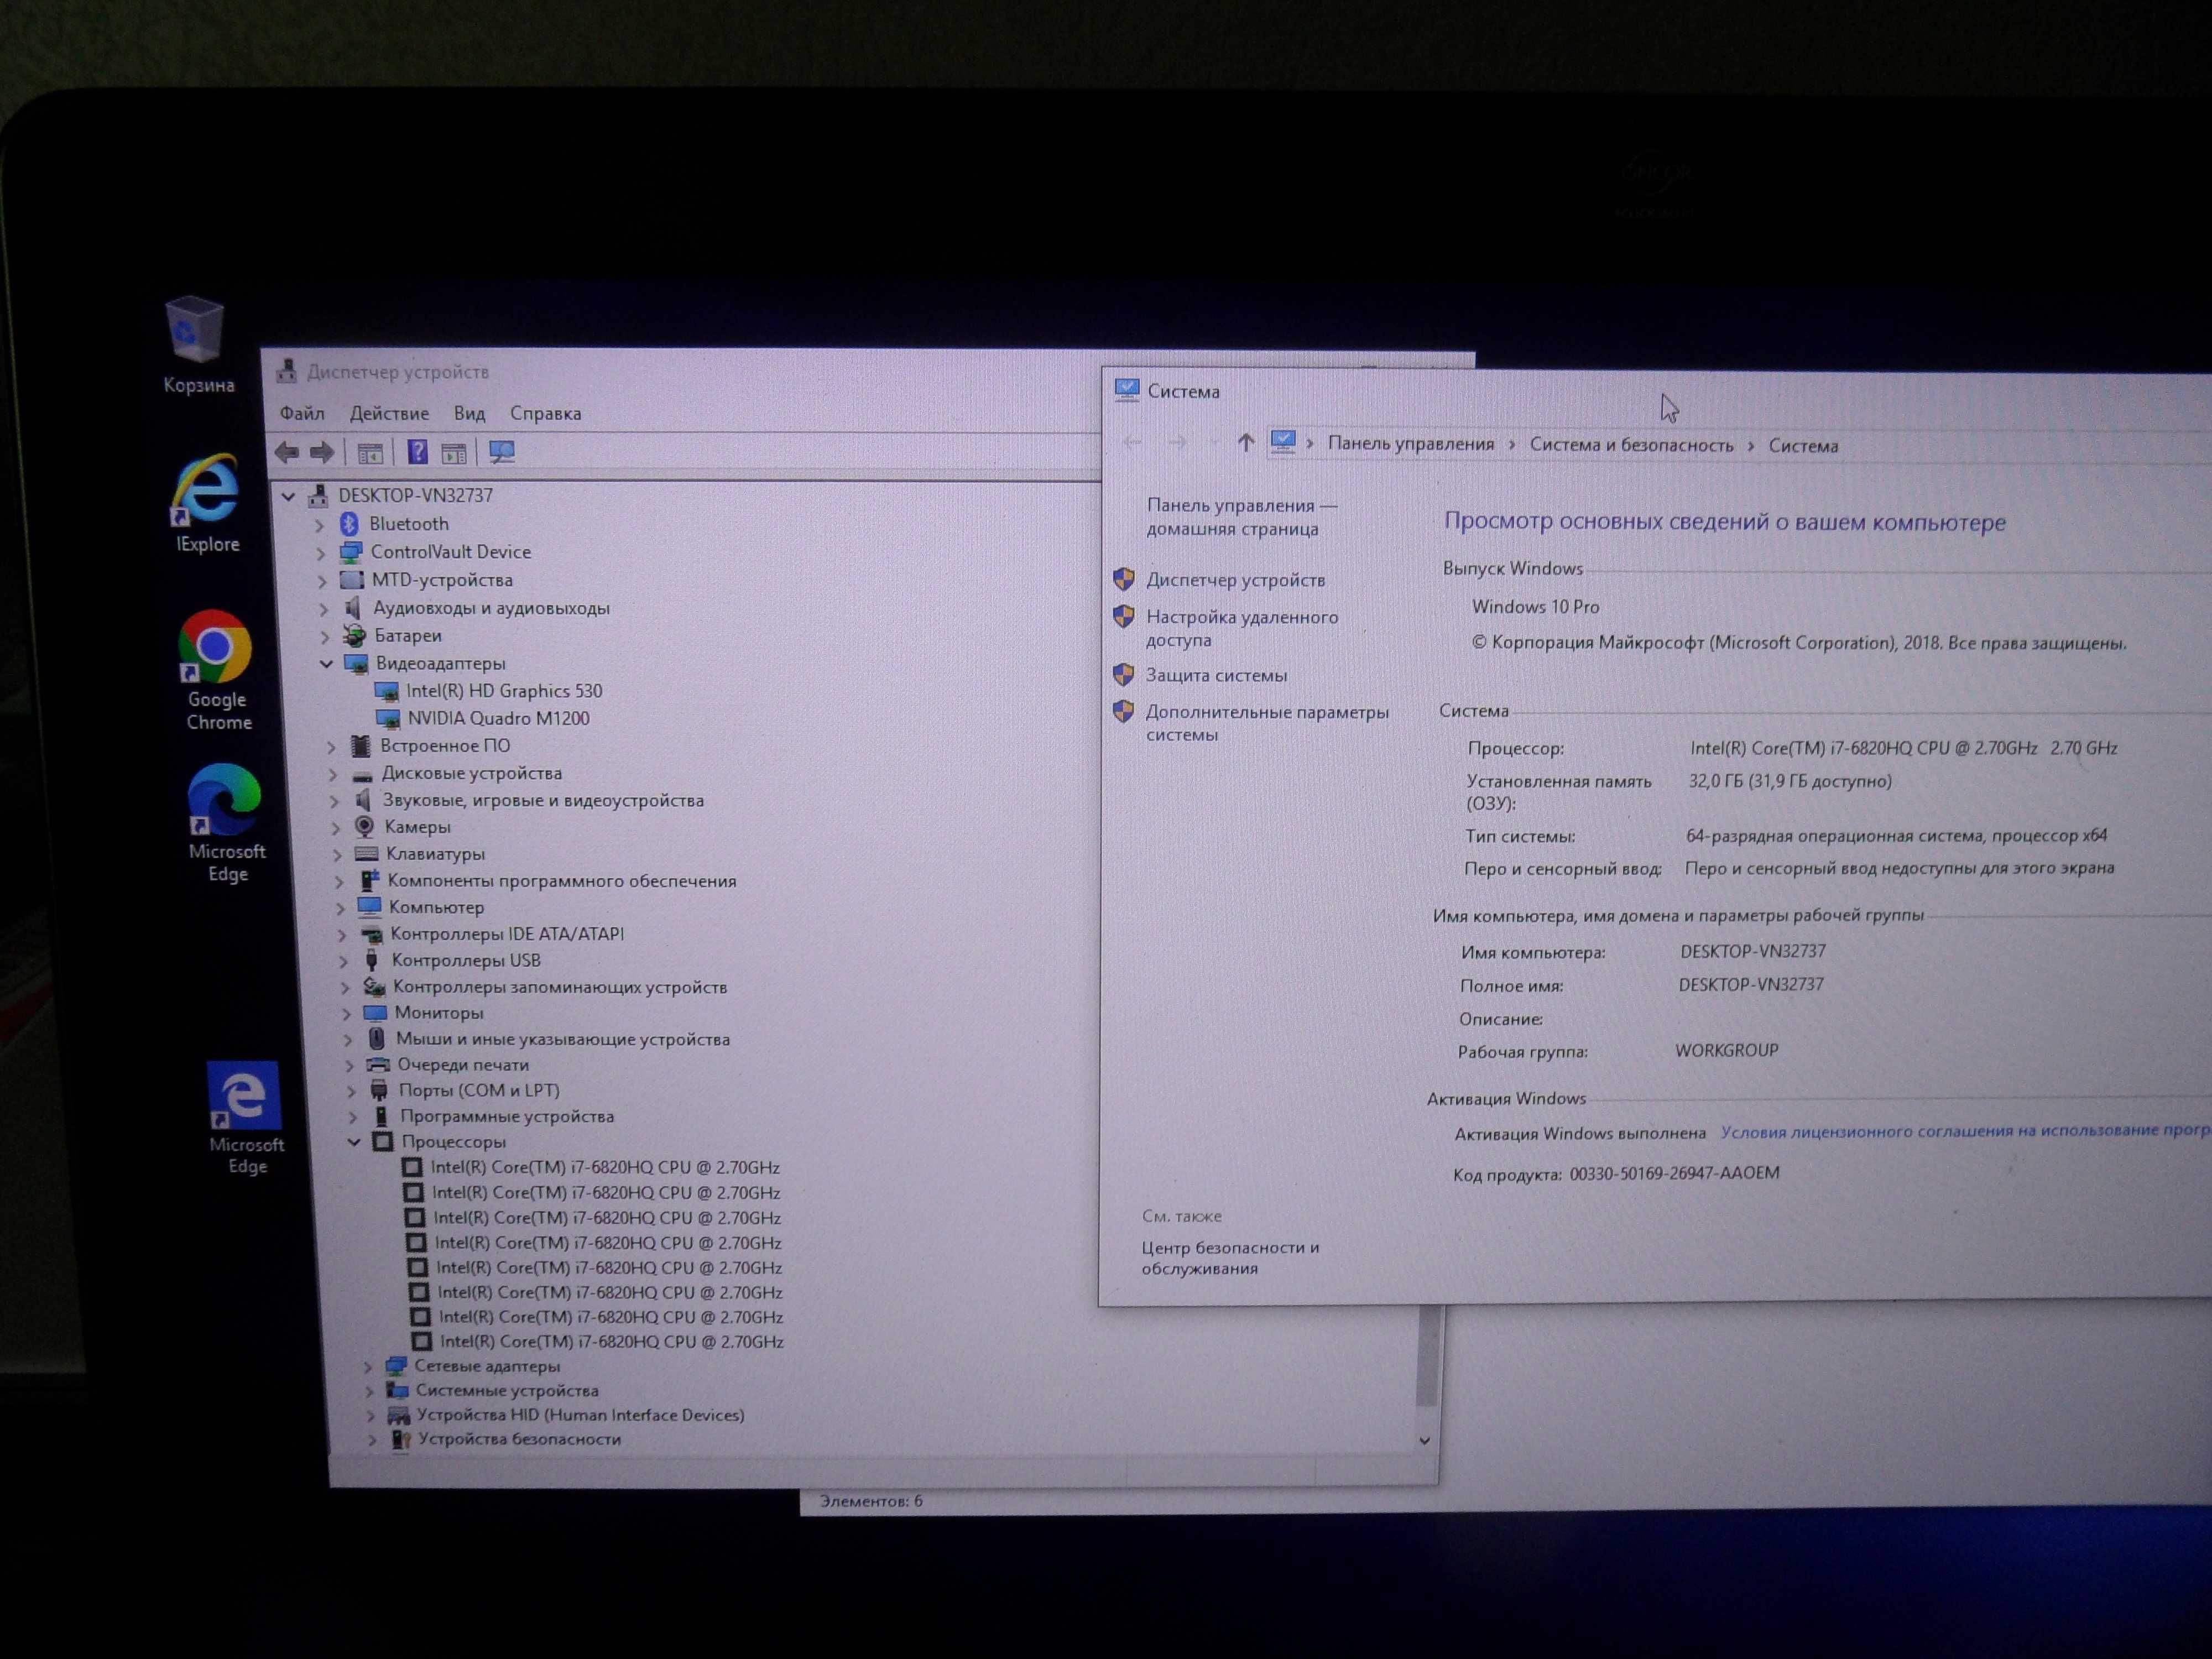Click the Up arrow in the Система window
The height and width of the screenshot is (1659, 2212).
pyautogui.click(x=1245, y=442)
